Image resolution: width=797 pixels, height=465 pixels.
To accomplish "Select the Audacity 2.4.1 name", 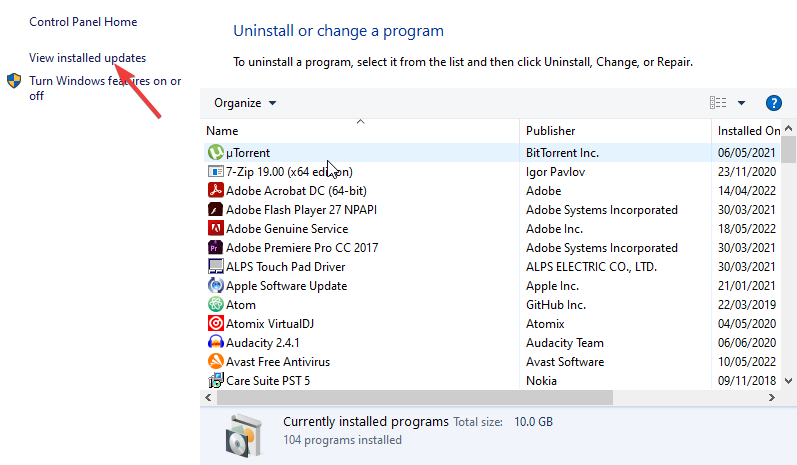I will [x=263, y=343].
